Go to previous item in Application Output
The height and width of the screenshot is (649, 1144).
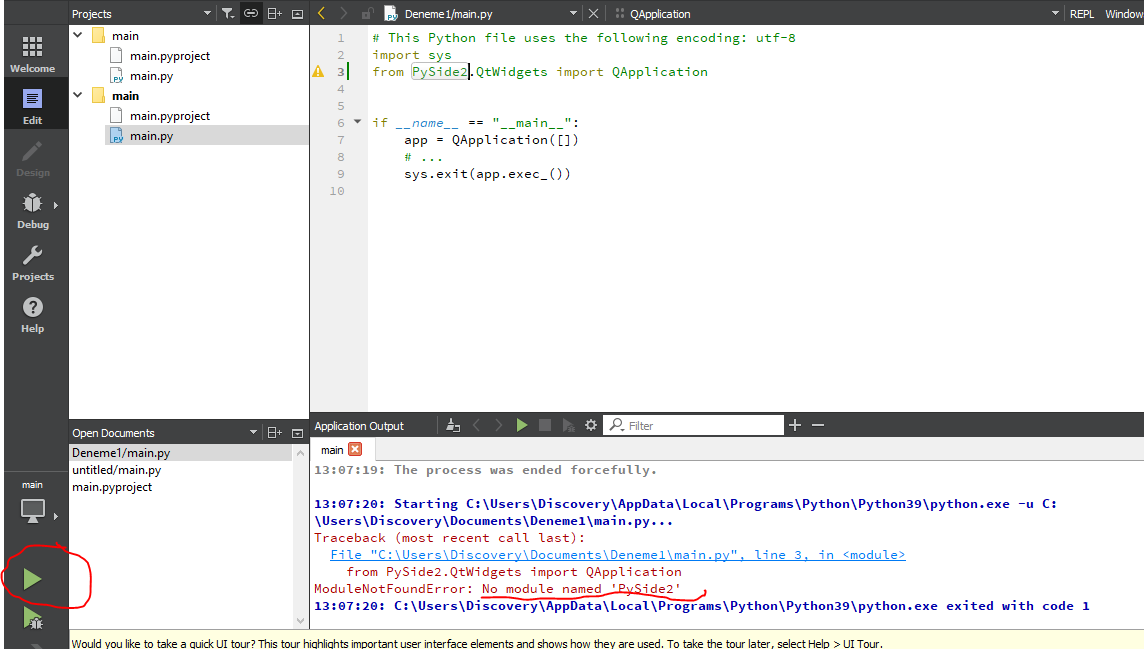[476, 425]
